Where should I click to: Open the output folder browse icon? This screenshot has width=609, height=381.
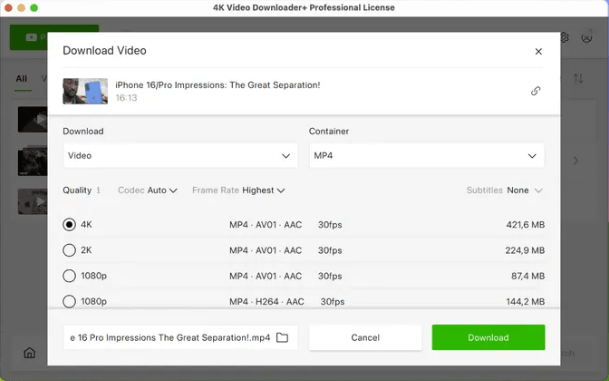(x=282, y=338)
